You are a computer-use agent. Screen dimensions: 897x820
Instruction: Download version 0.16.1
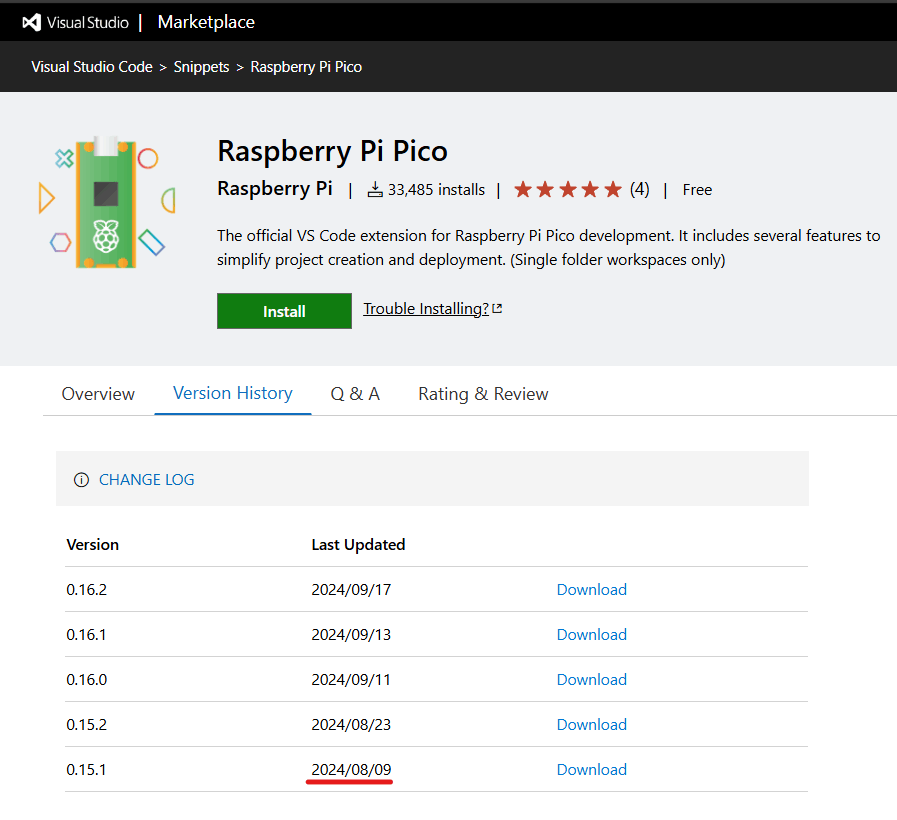point(592,635)
